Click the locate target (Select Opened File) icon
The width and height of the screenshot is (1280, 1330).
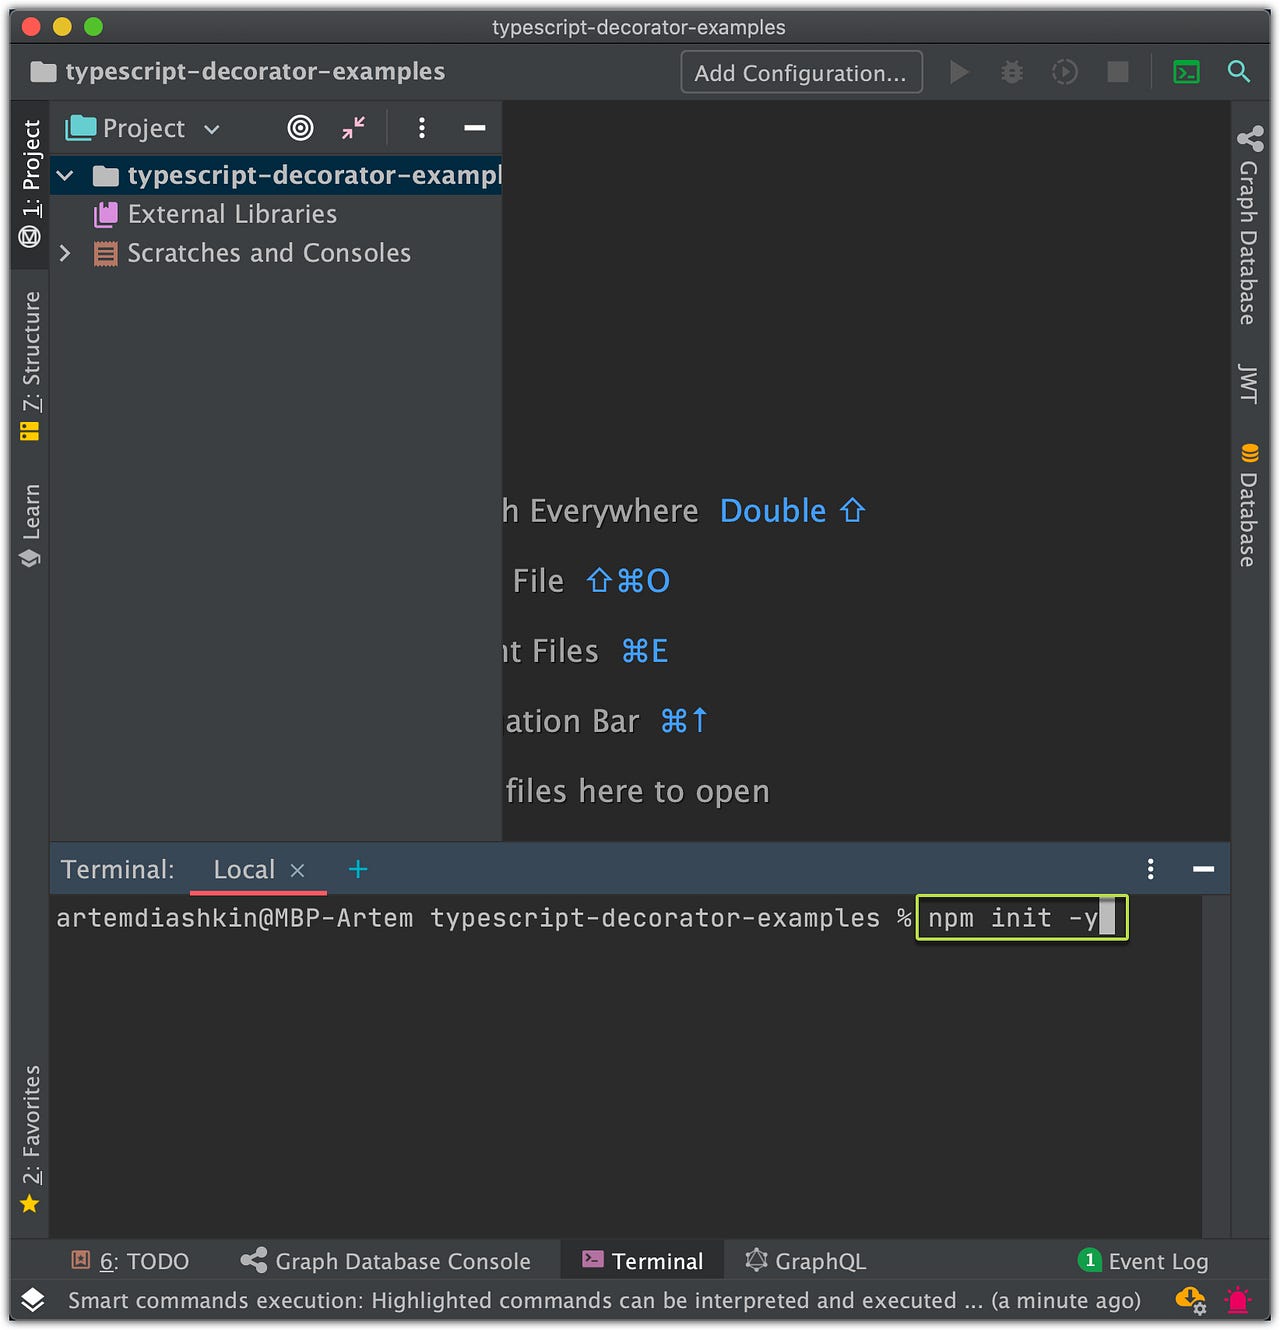[300, 128]
